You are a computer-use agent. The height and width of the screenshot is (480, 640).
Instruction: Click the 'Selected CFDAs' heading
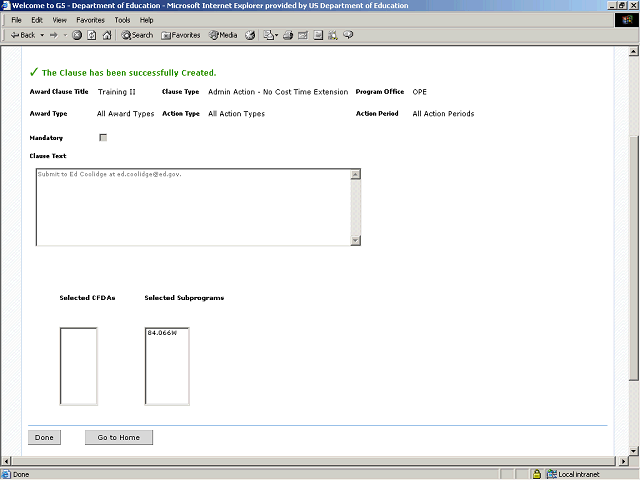(87, 298)
